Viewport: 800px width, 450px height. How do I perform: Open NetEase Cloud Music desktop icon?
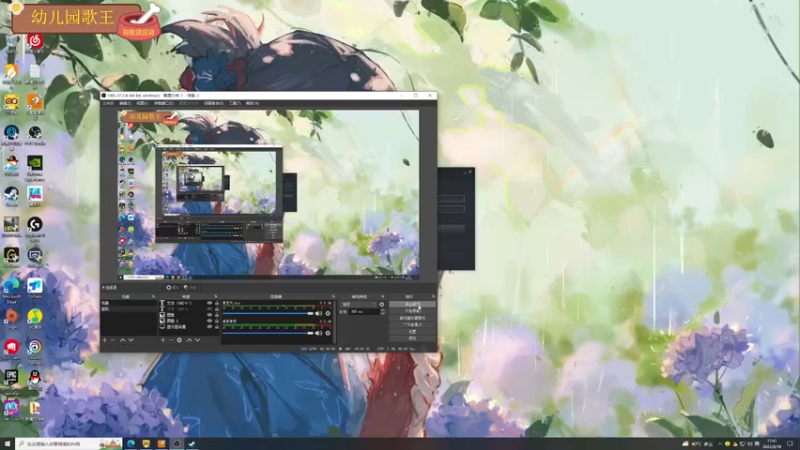tap(35, 43)
